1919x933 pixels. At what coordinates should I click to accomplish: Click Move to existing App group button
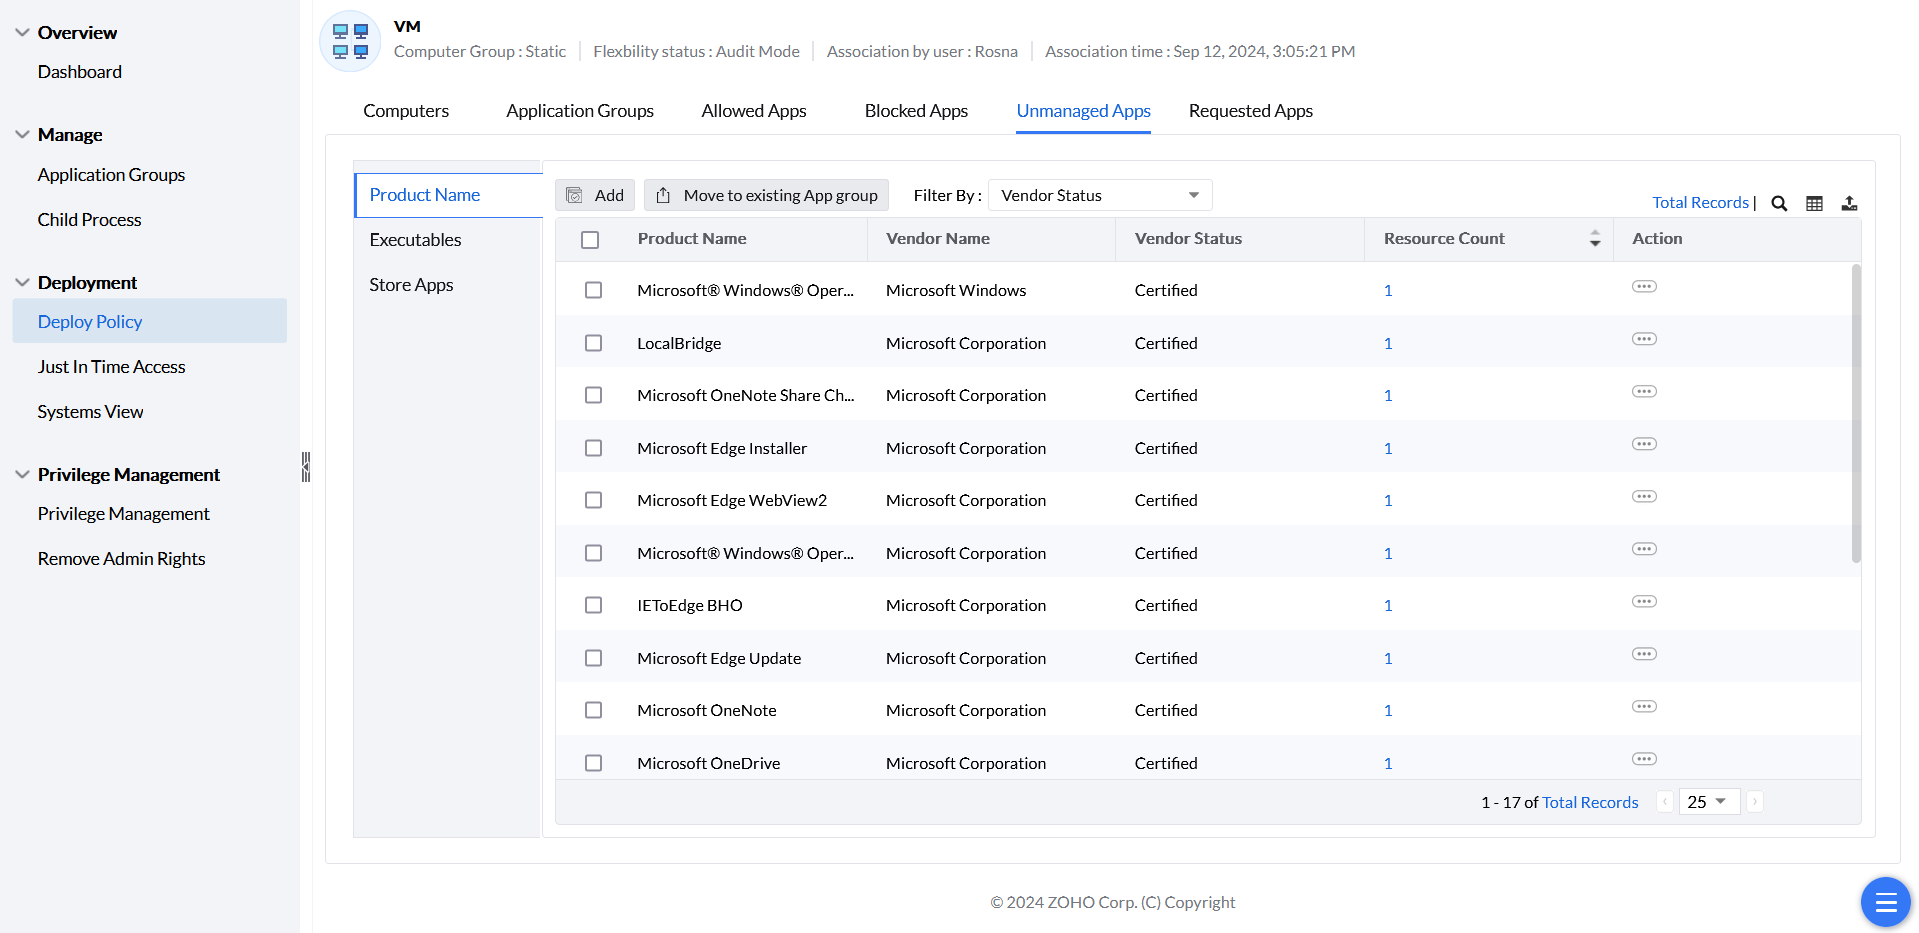[766, 195]
